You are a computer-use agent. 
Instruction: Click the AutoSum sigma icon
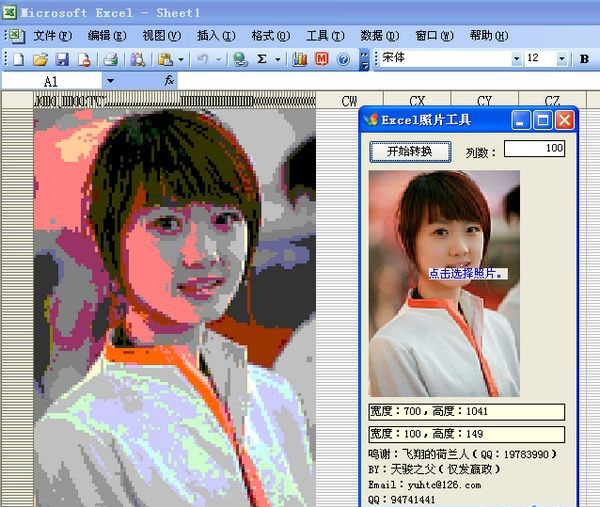pos(262,59)
